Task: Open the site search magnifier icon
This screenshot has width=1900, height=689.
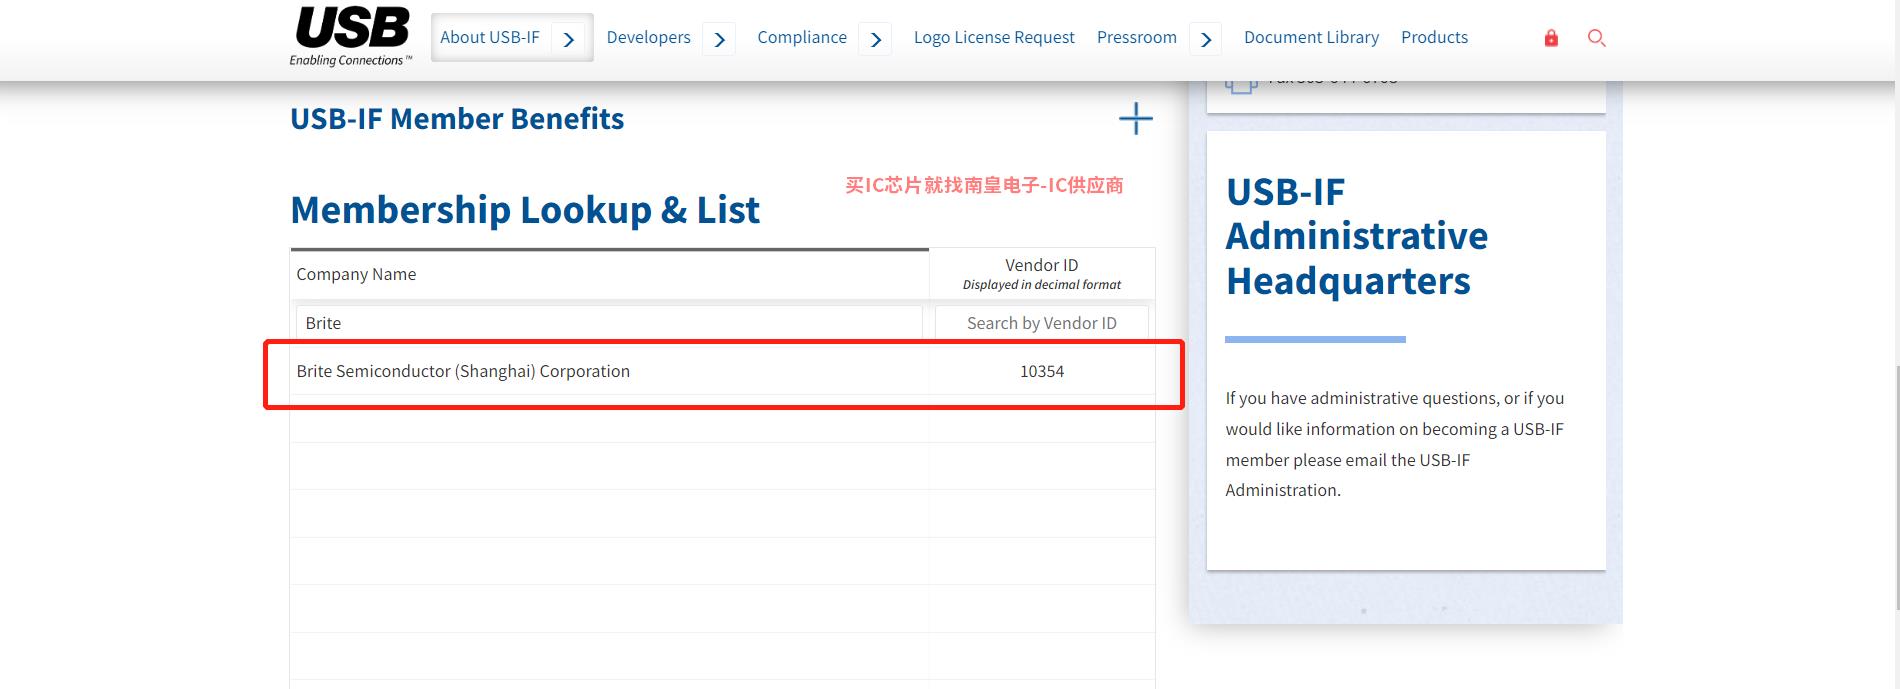Action: (x=1596, y=38)
